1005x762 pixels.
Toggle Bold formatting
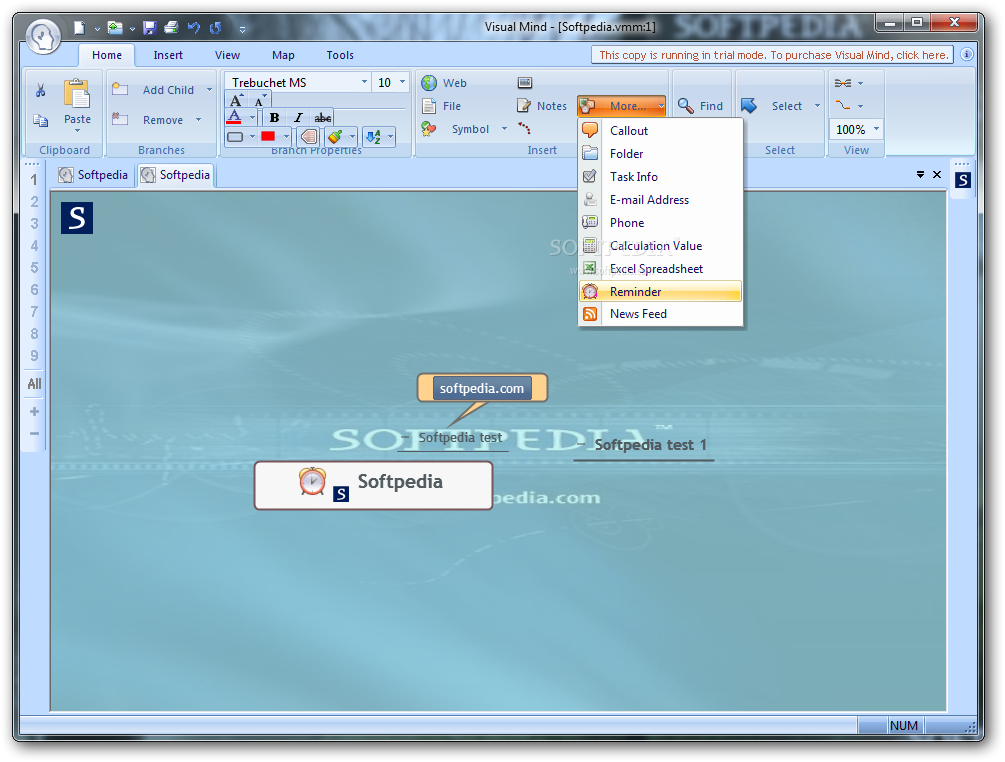(x=274, y=117)
